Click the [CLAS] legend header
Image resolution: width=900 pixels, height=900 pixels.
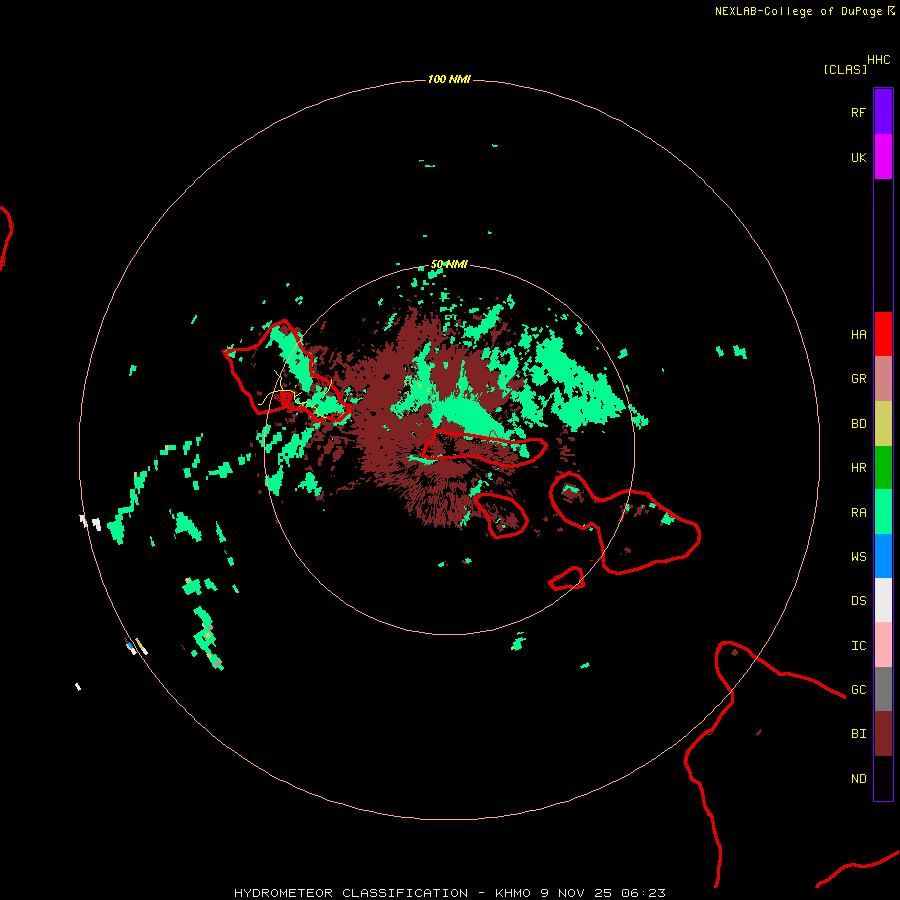click(x=845, y=69)
